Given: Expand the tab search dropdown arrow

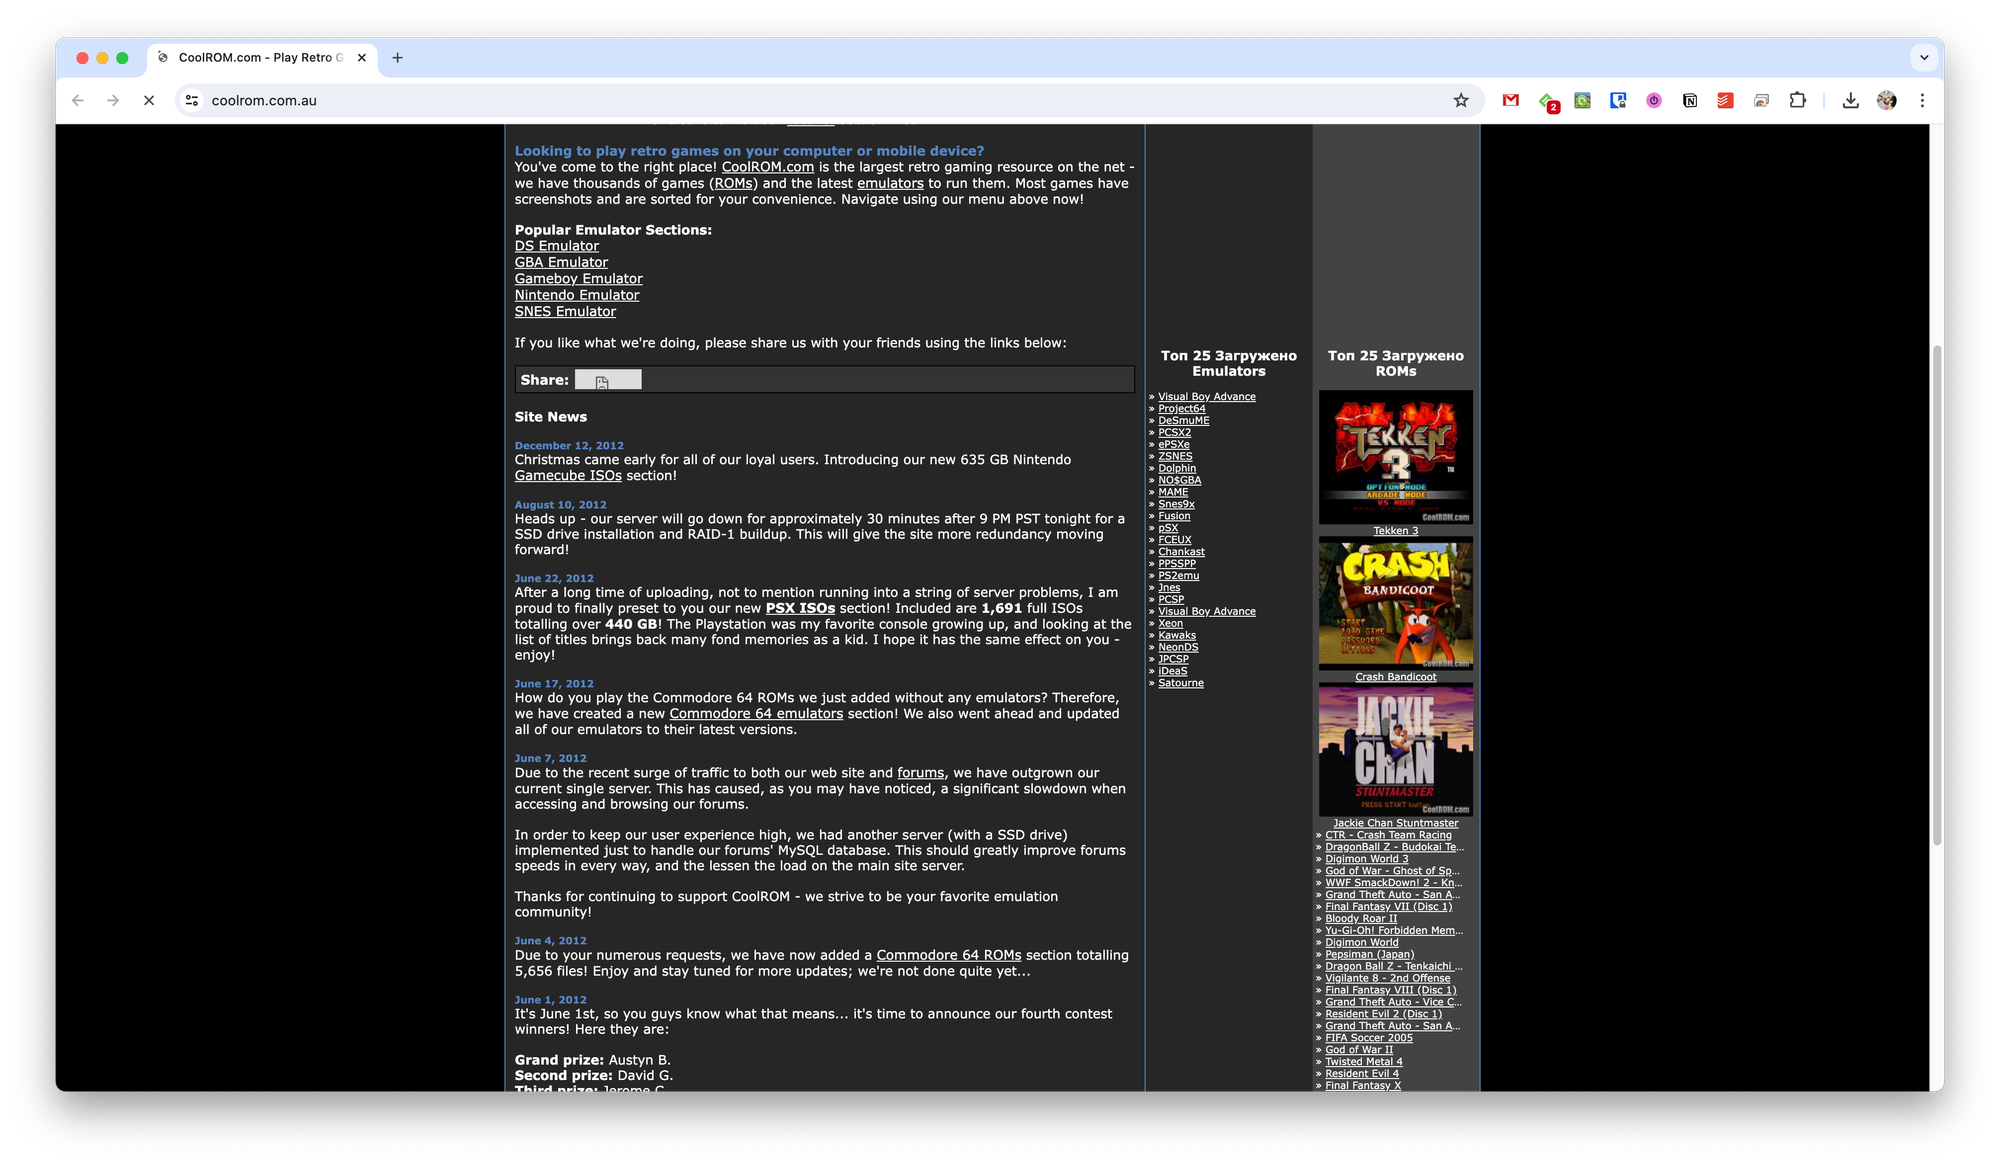Looking at the screenshot, I should [1923, 57].
